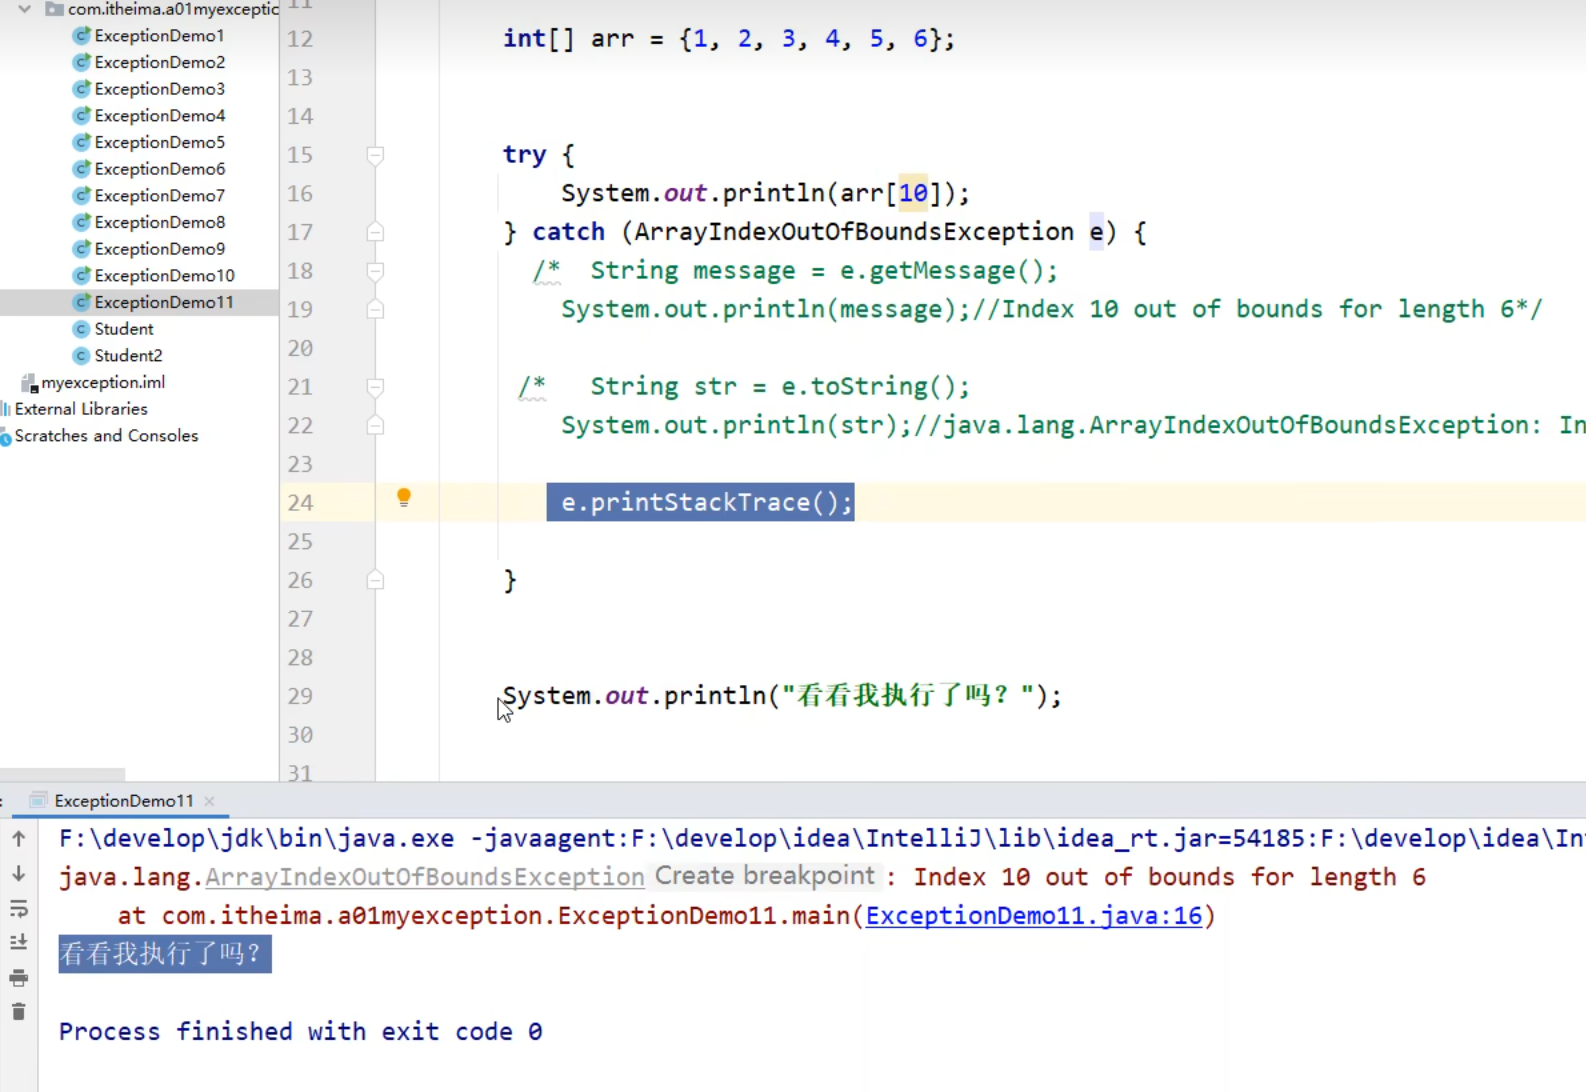Clear console output with trash icon
This screenshot has height=1092, width=1586.
pos(19,1012)
